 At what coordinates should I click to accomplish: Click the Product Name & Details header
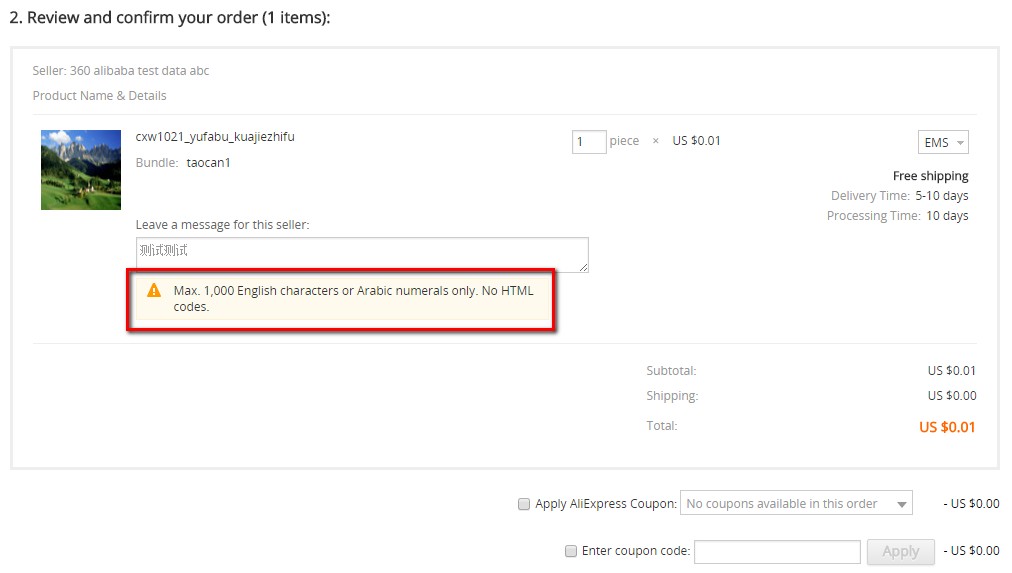[99, 96]
